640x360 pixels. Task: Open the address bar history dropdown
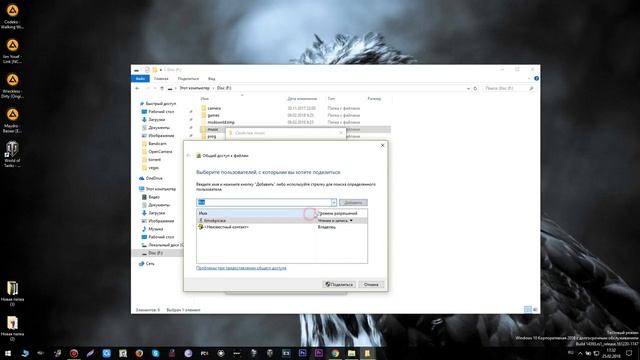pos(468,88)
